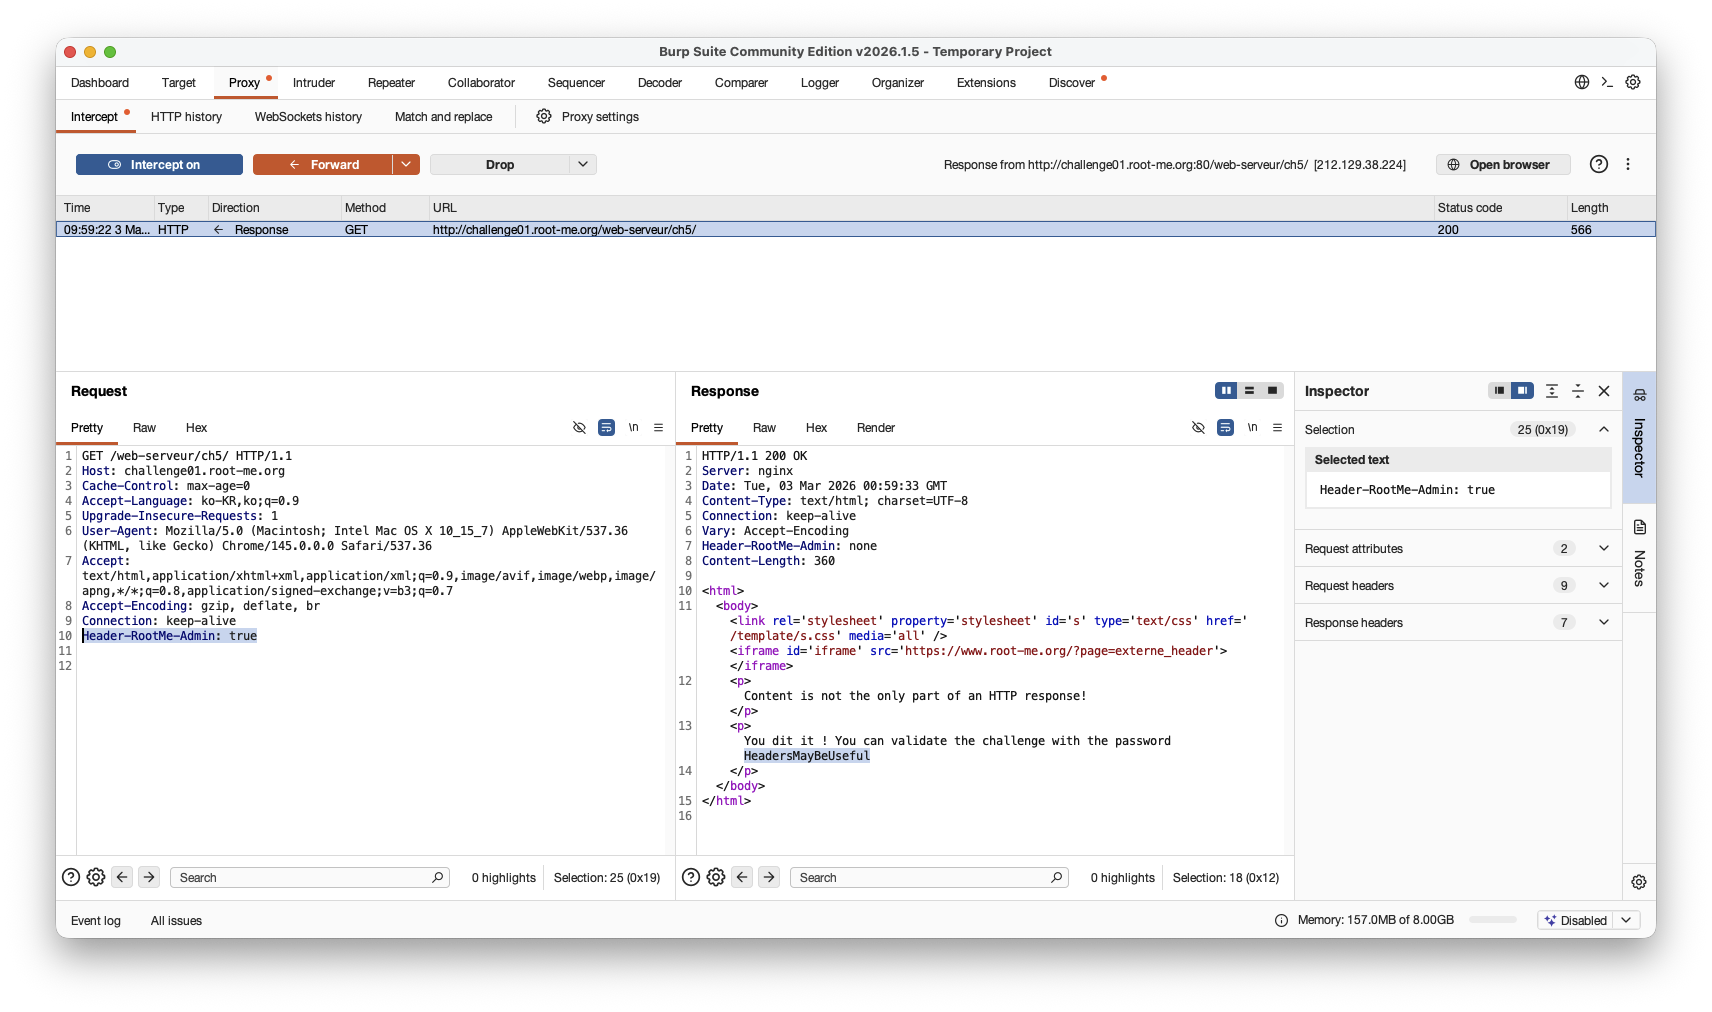Viewport: 1712px width, 1012px height.
Task: Expand the Request attributes section
Action: pyautogui.click(x=1604, y=548)
